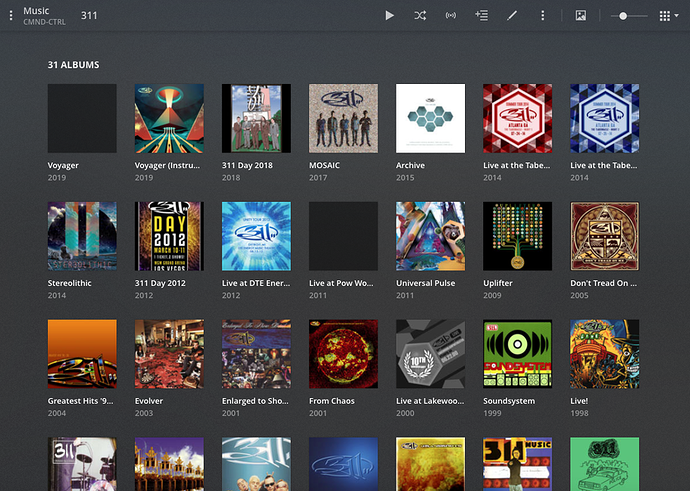Open the Live! 1998 album cover
690x491 pixels.
pos(605,354)
